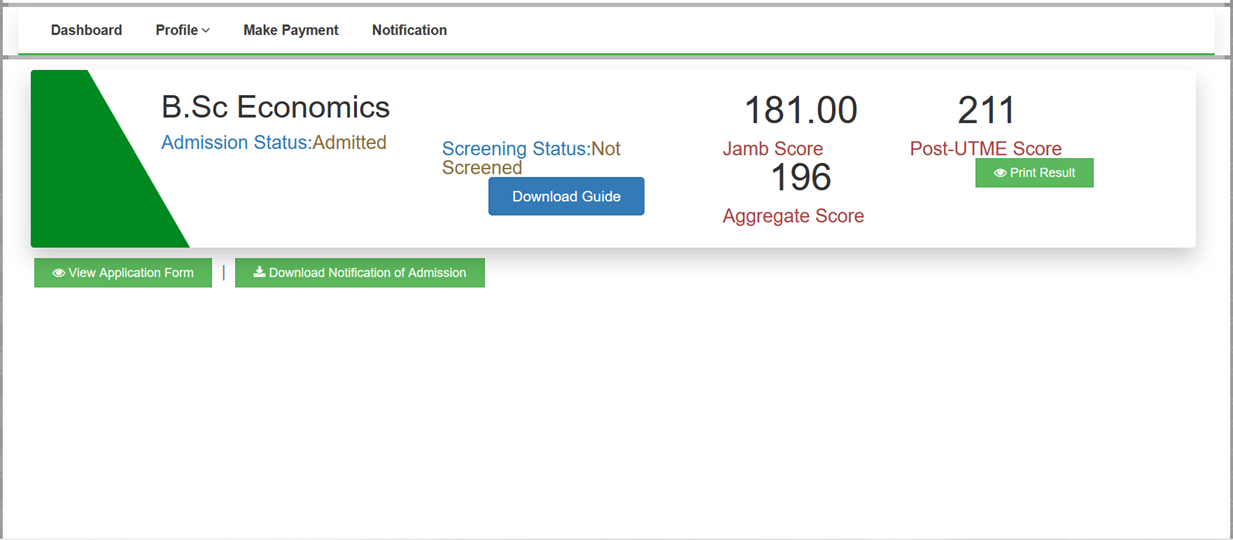Open the Dashboard menu item
Viewport: 1233px width, 540px height.
coord(86,30)
